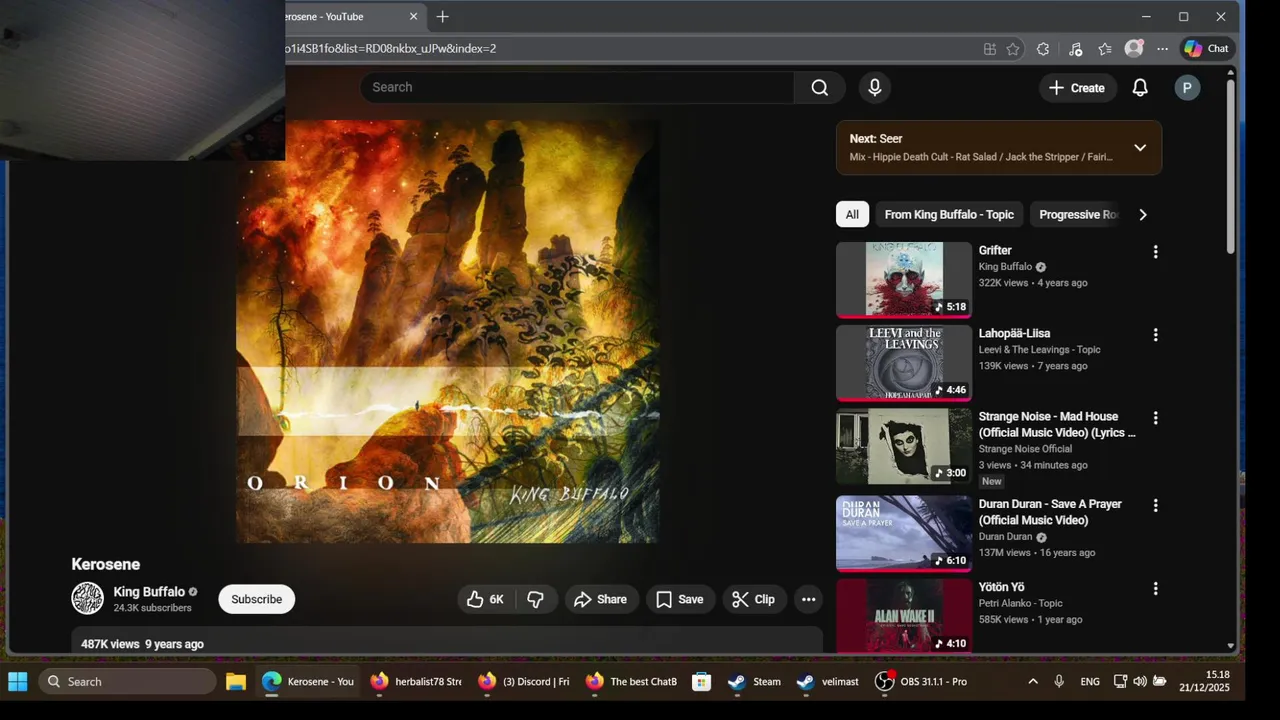Open Lahopää-Liisa video thumbnail
The height and width of the screenshot is (720, 1280).
coord(904,363)
